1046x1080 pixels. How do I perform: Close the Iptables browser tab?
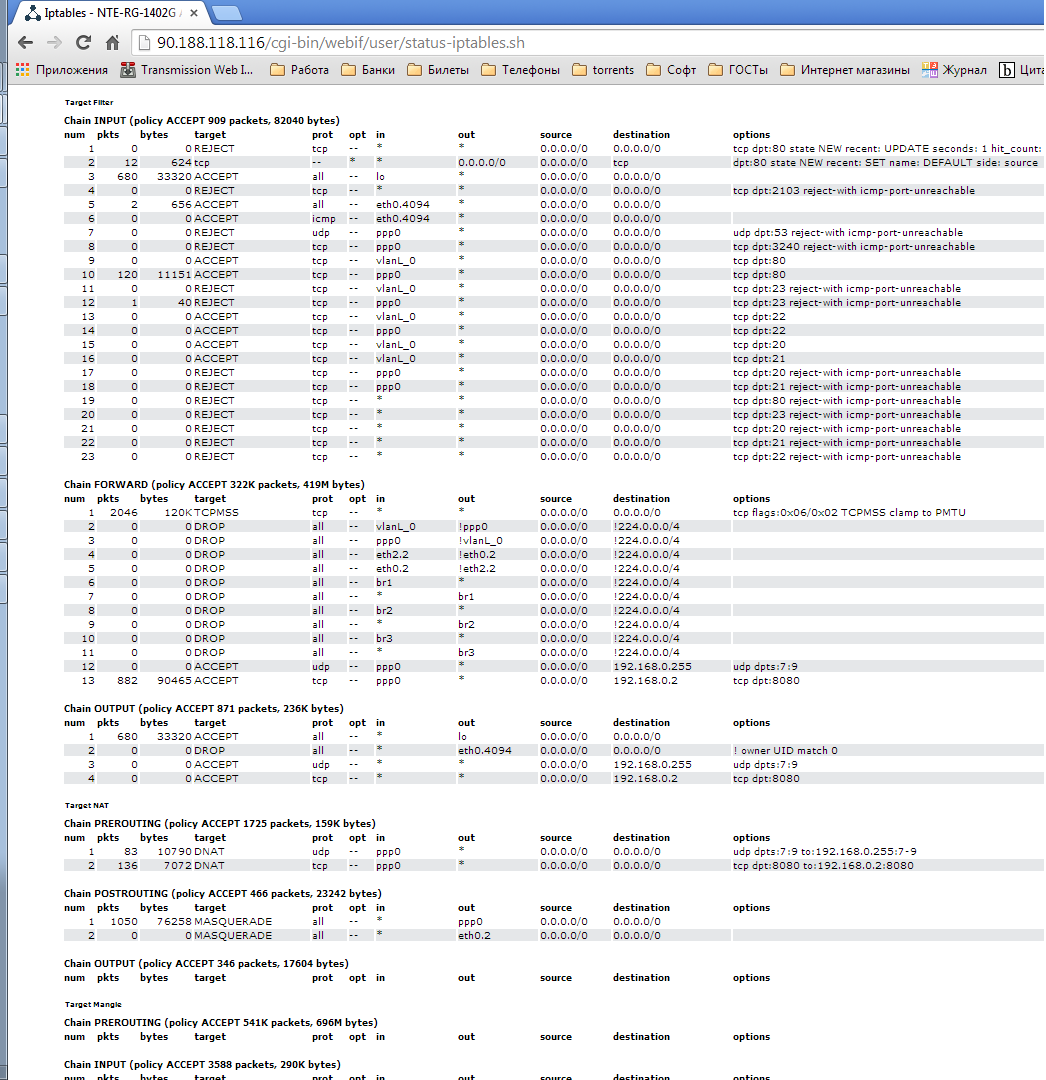pos(194,13)
